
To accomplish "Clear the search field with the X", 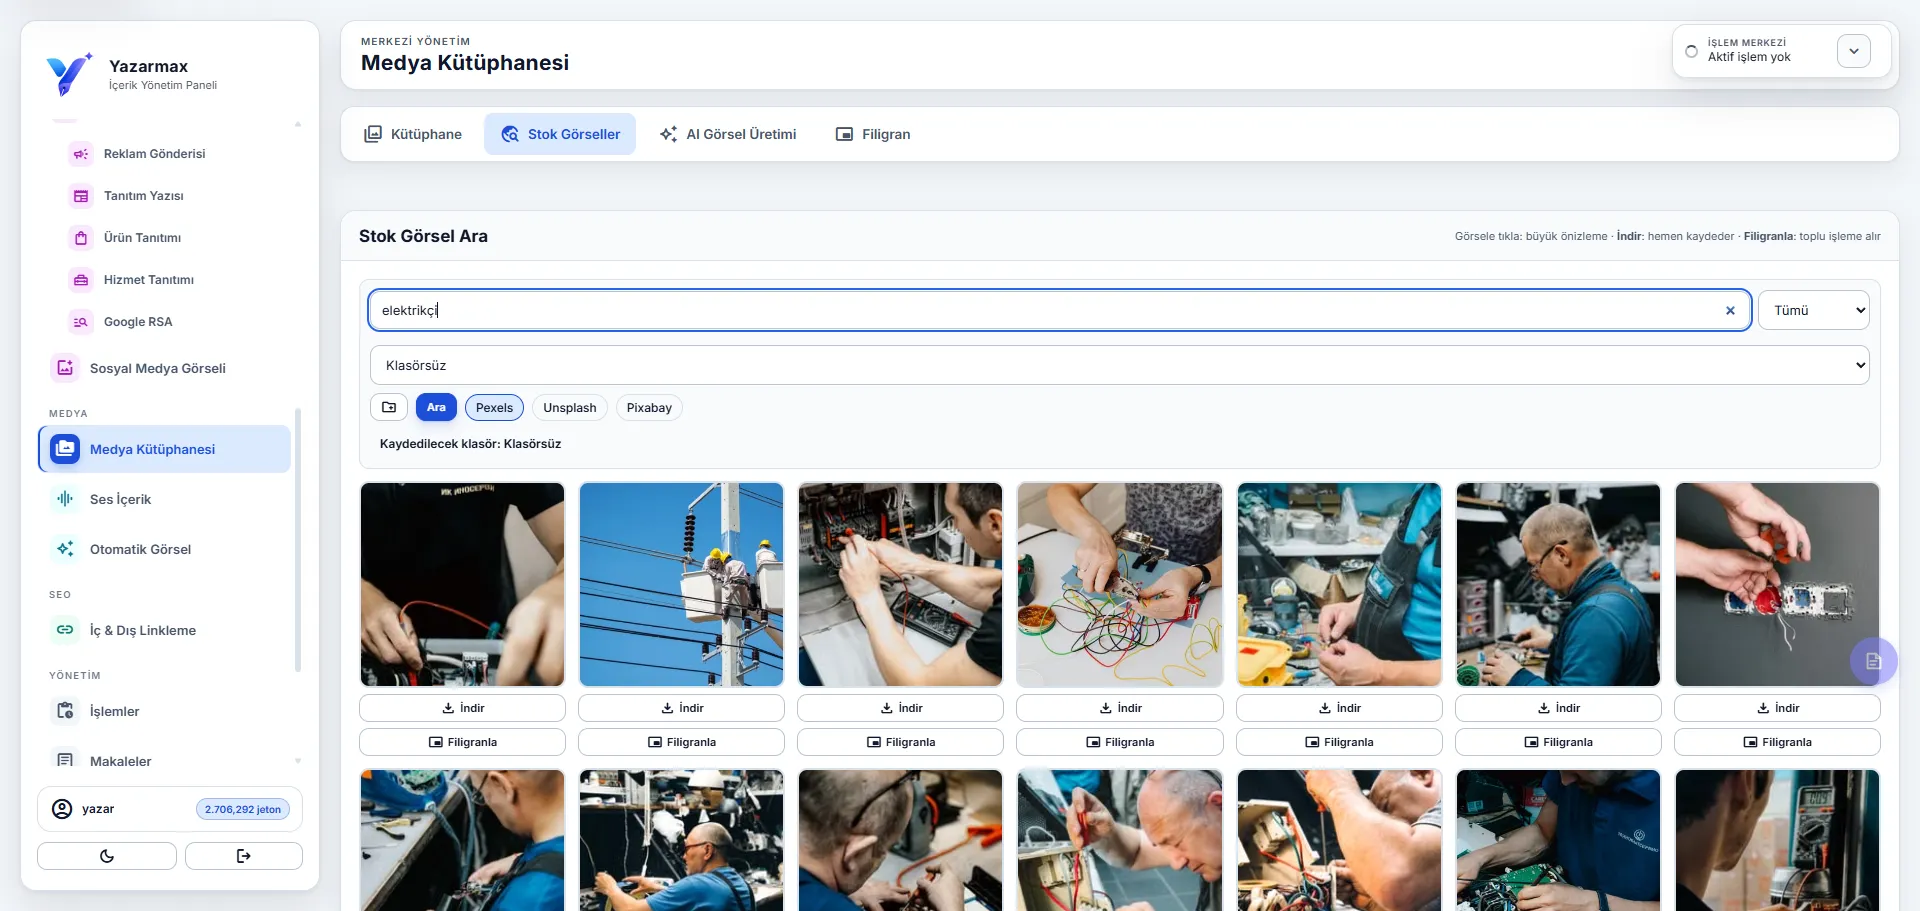I will point(1730,311).
